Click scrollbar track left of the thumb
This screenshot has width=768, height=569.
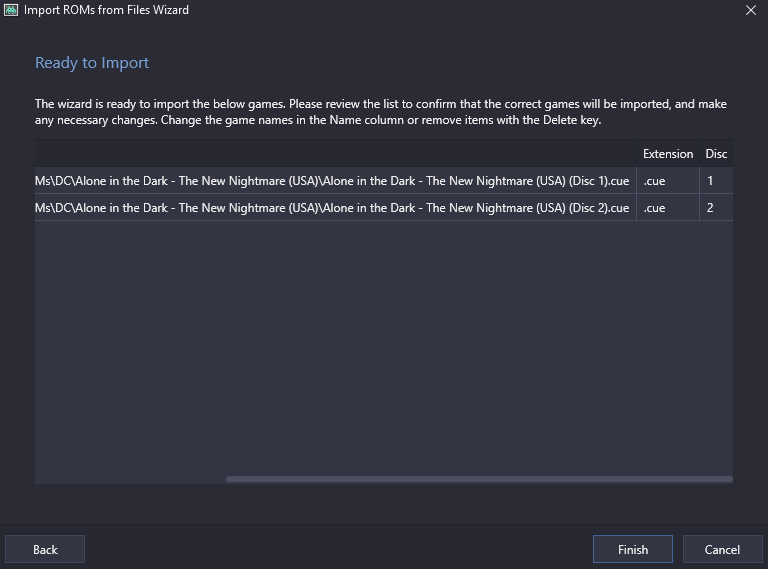tap(130, 479)
